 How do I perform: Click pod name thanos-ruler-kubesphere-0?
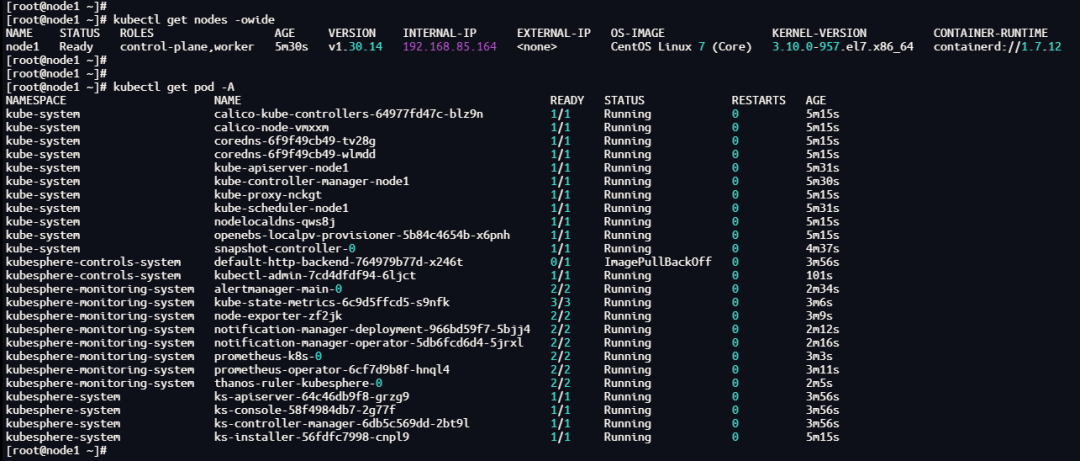click(298, 382)
